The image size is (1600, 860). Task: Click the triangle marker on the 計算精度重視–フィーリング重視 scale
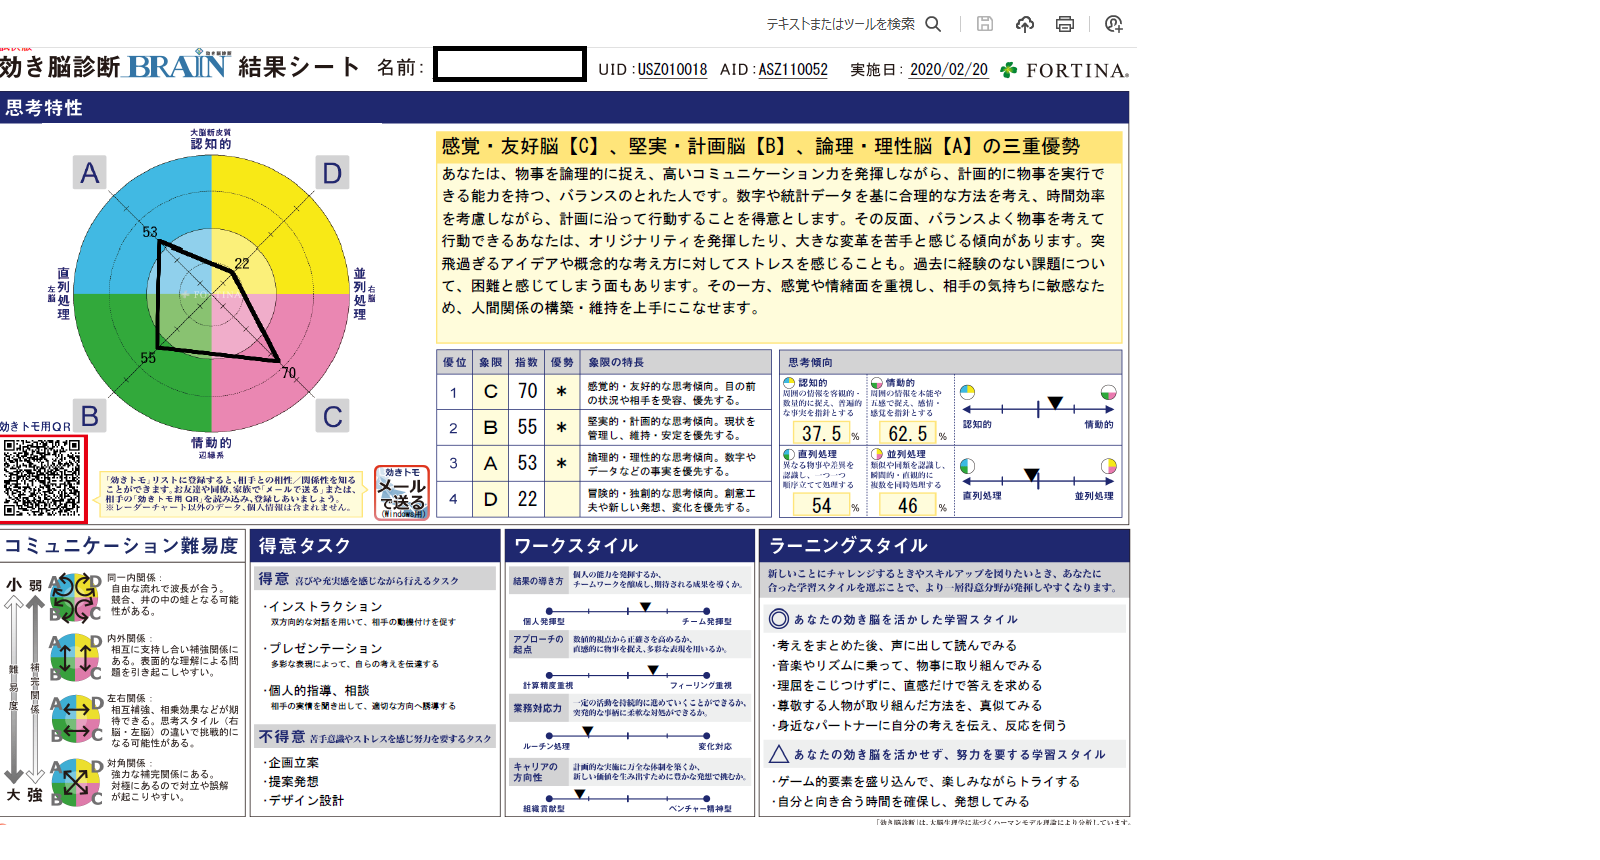(x=653, y=670)
